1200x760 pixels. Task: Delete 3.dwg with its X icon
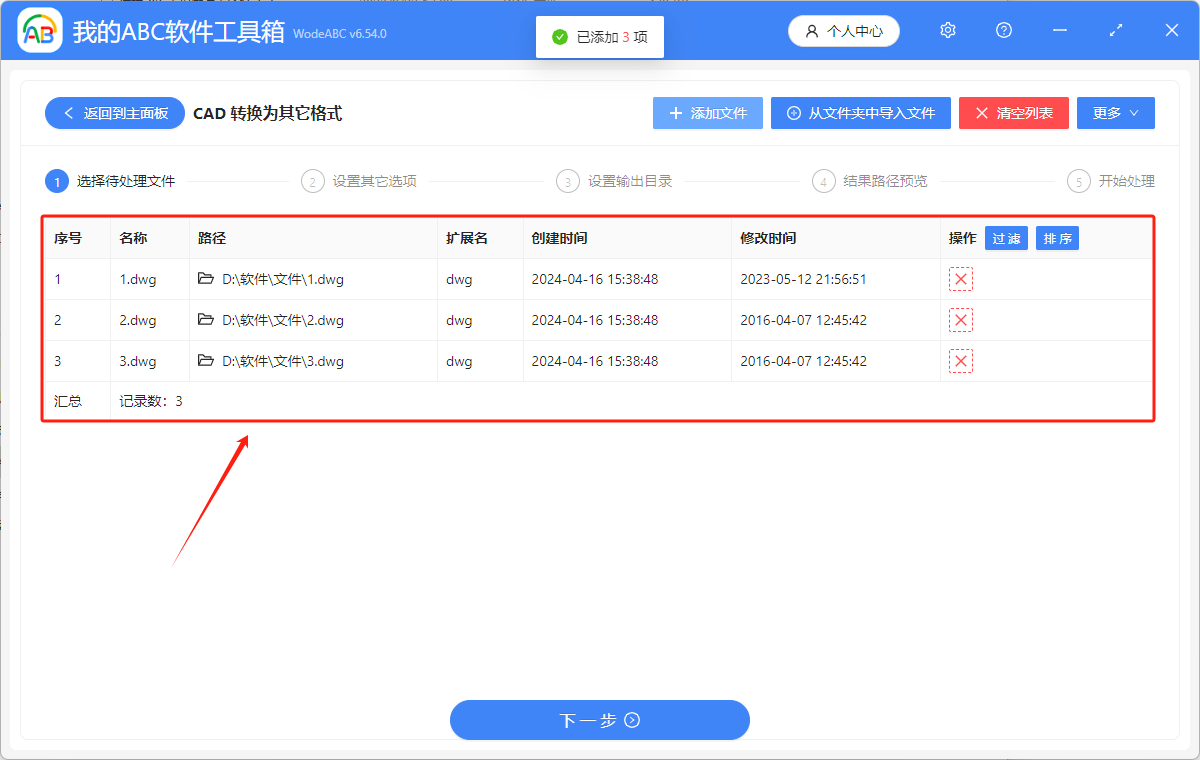(x=960, y=361)
